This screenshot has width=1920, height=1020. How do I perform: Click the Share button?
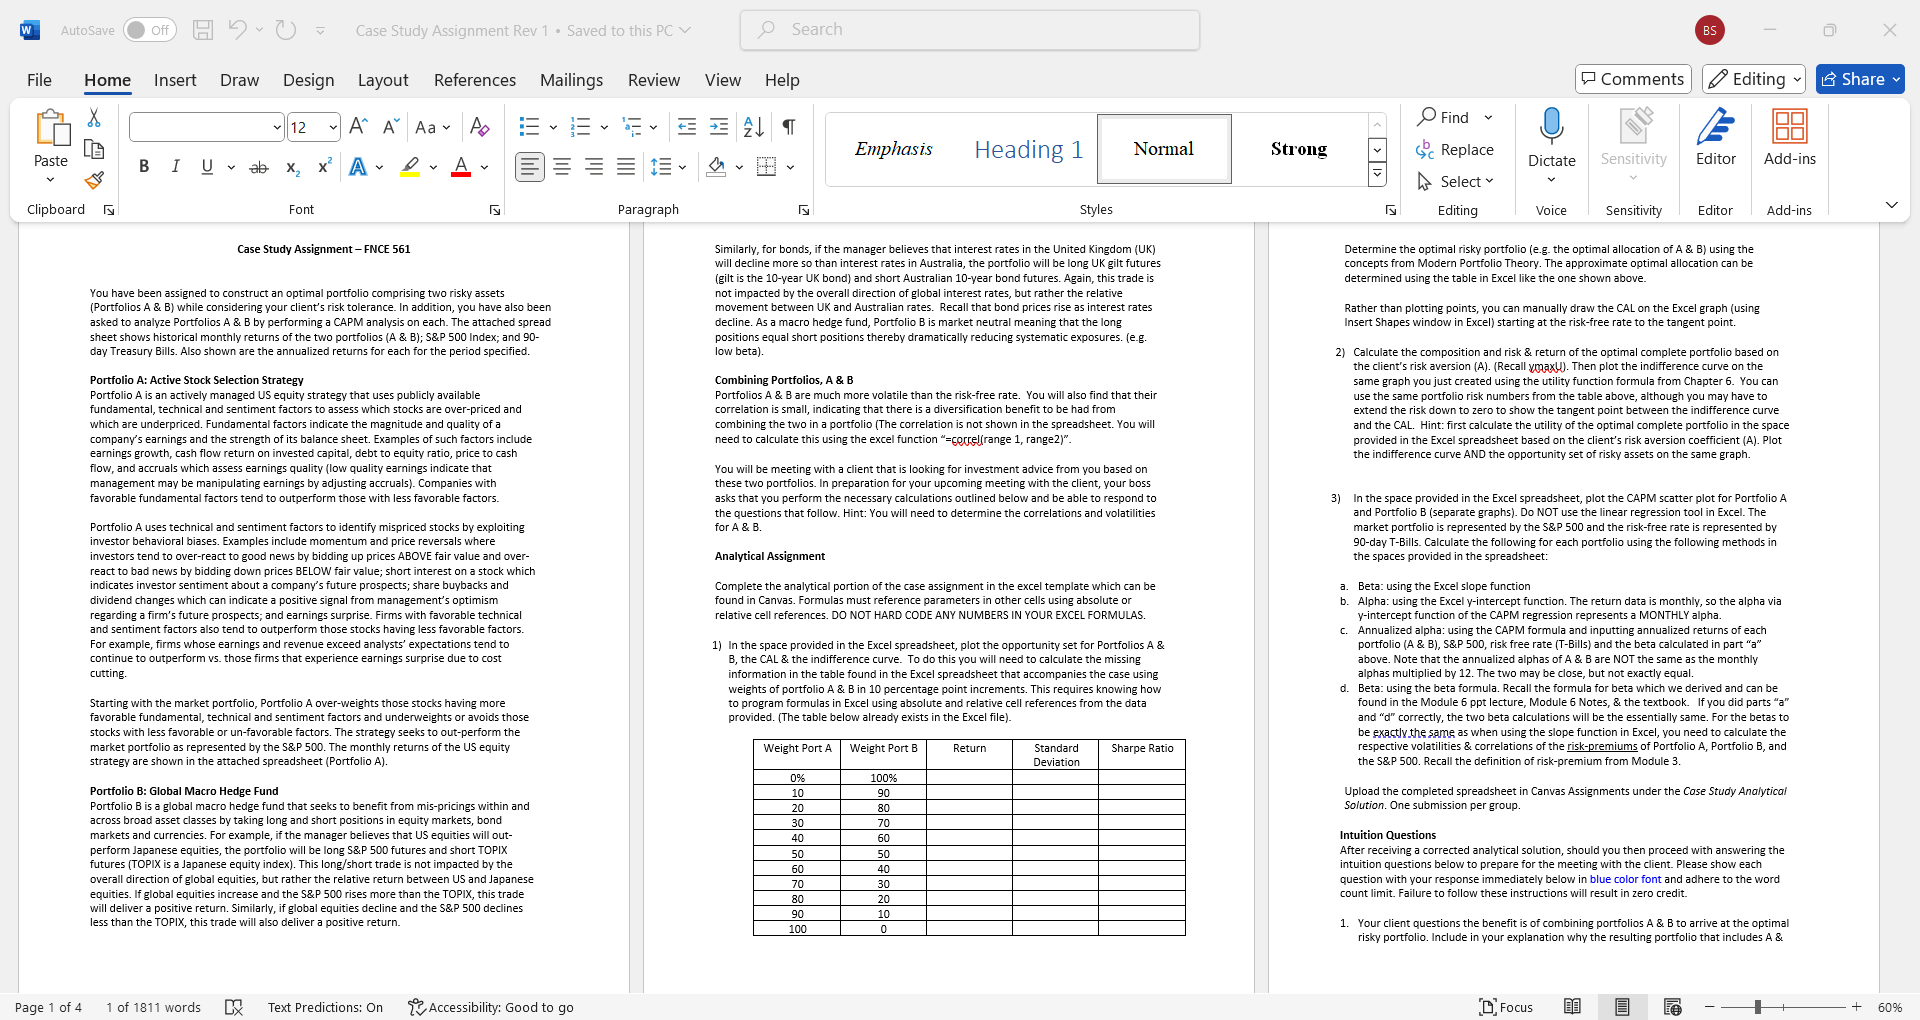click(x=1859, y=79)
